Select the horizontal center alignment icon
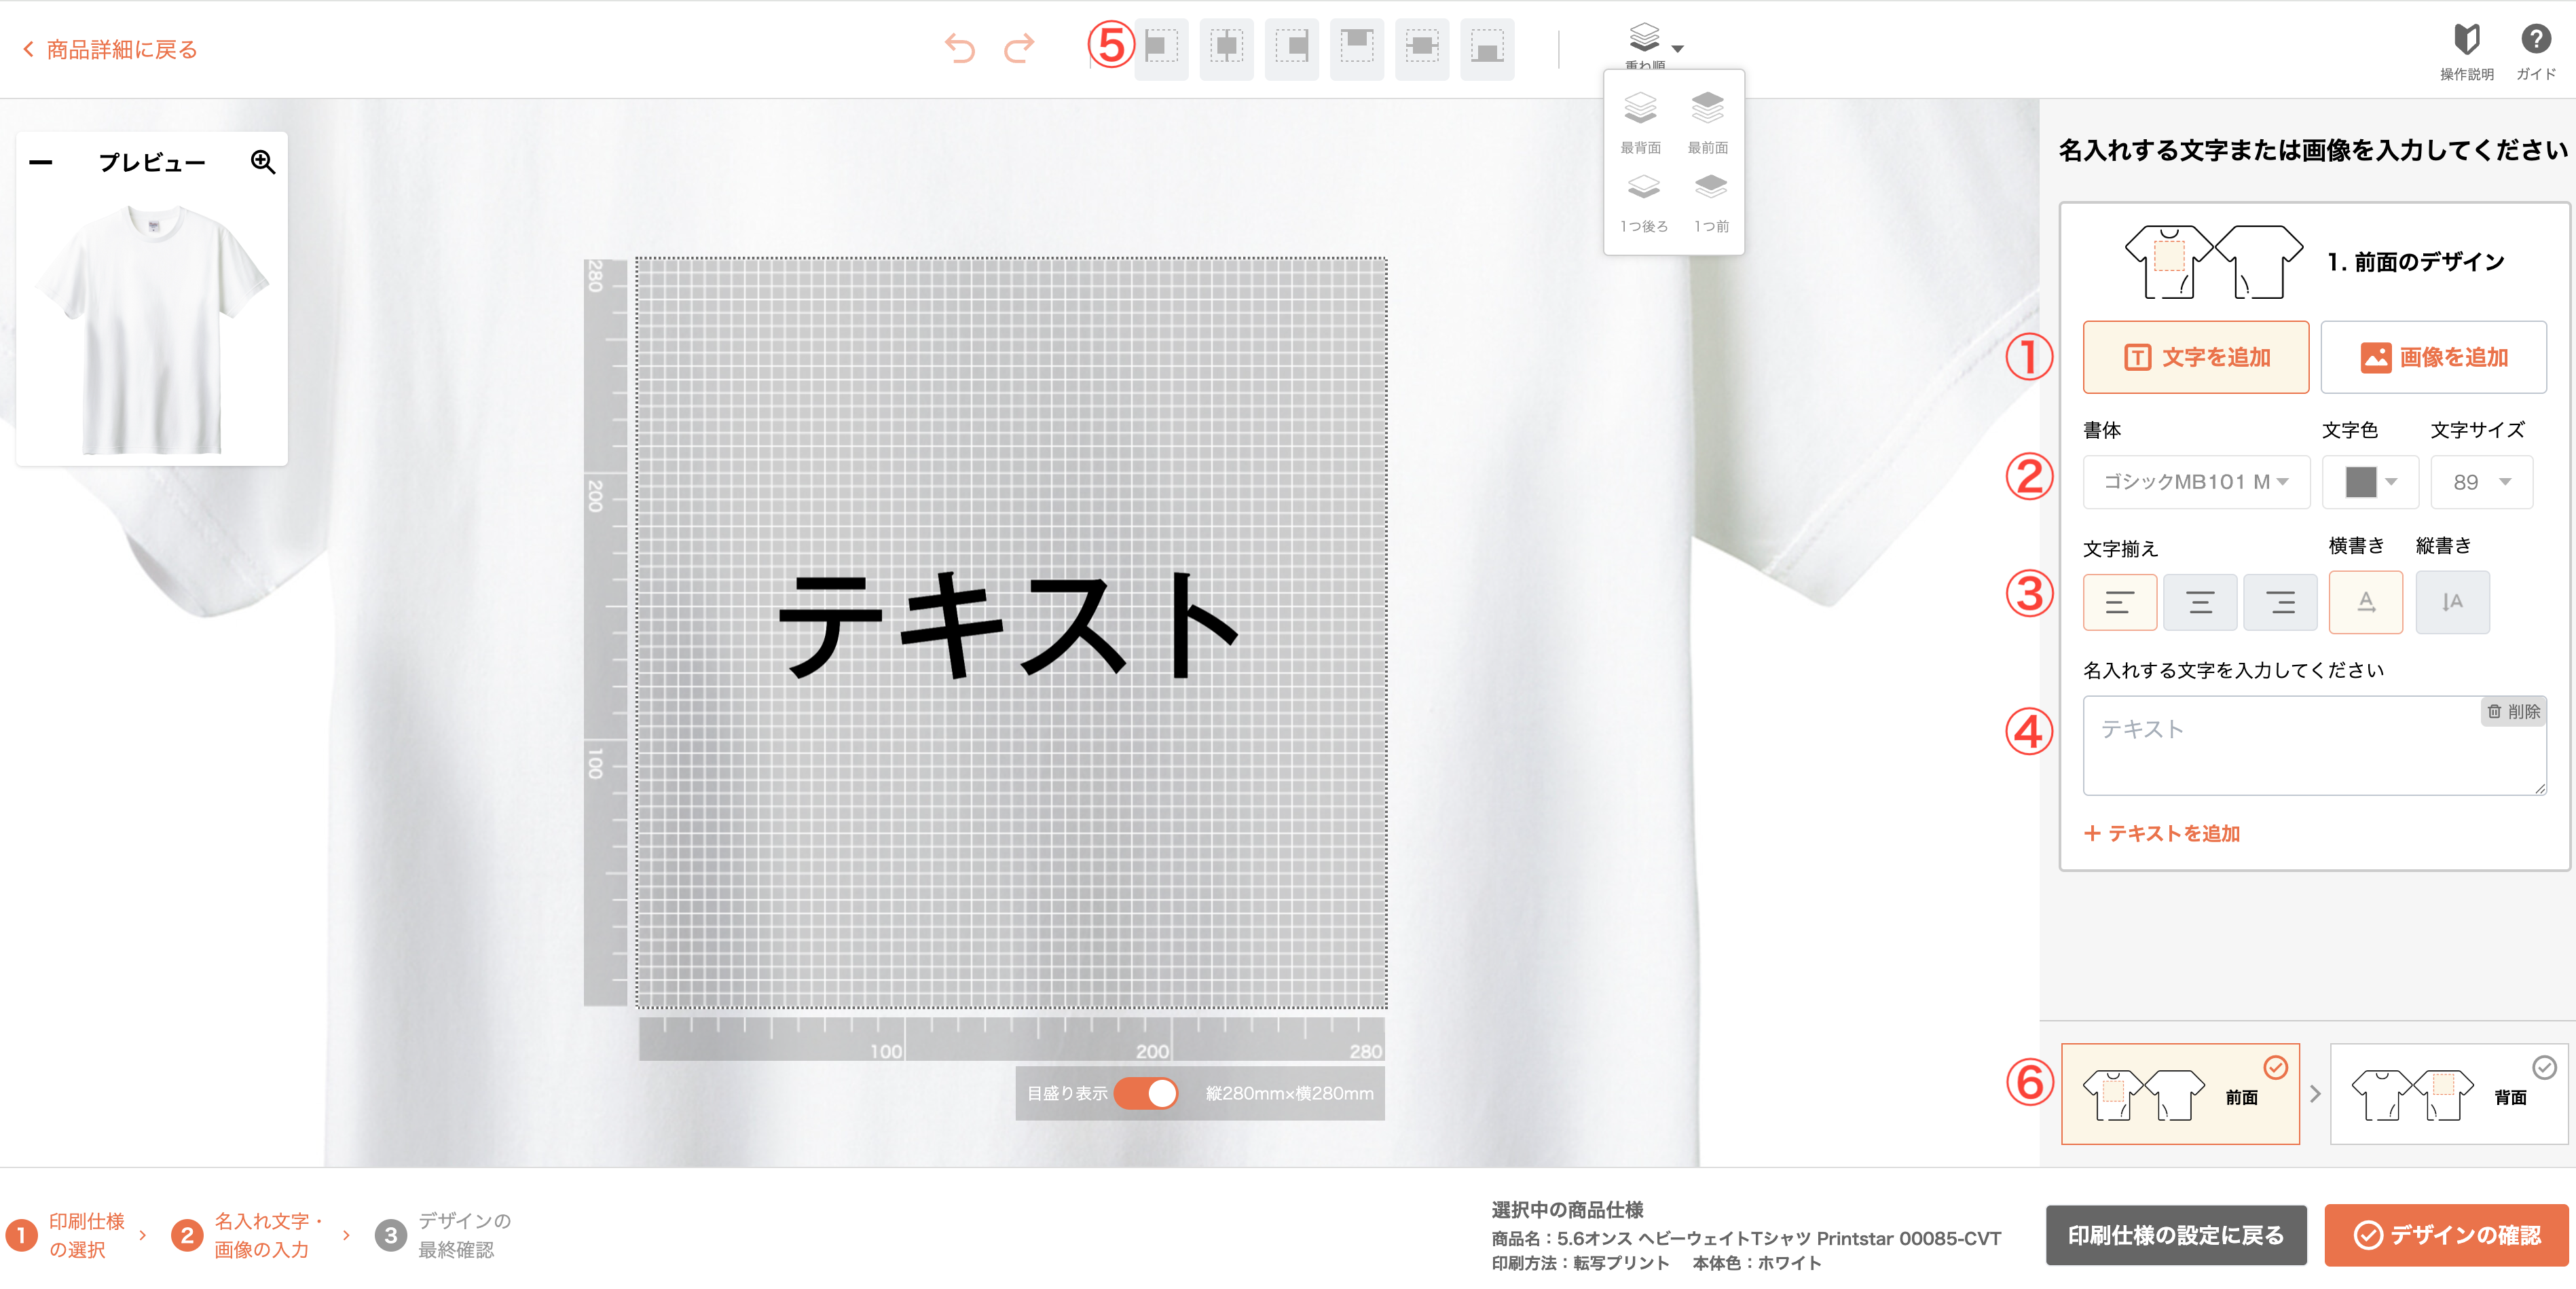This screenshot has width=2576, height=1289. coord(1227,49)
